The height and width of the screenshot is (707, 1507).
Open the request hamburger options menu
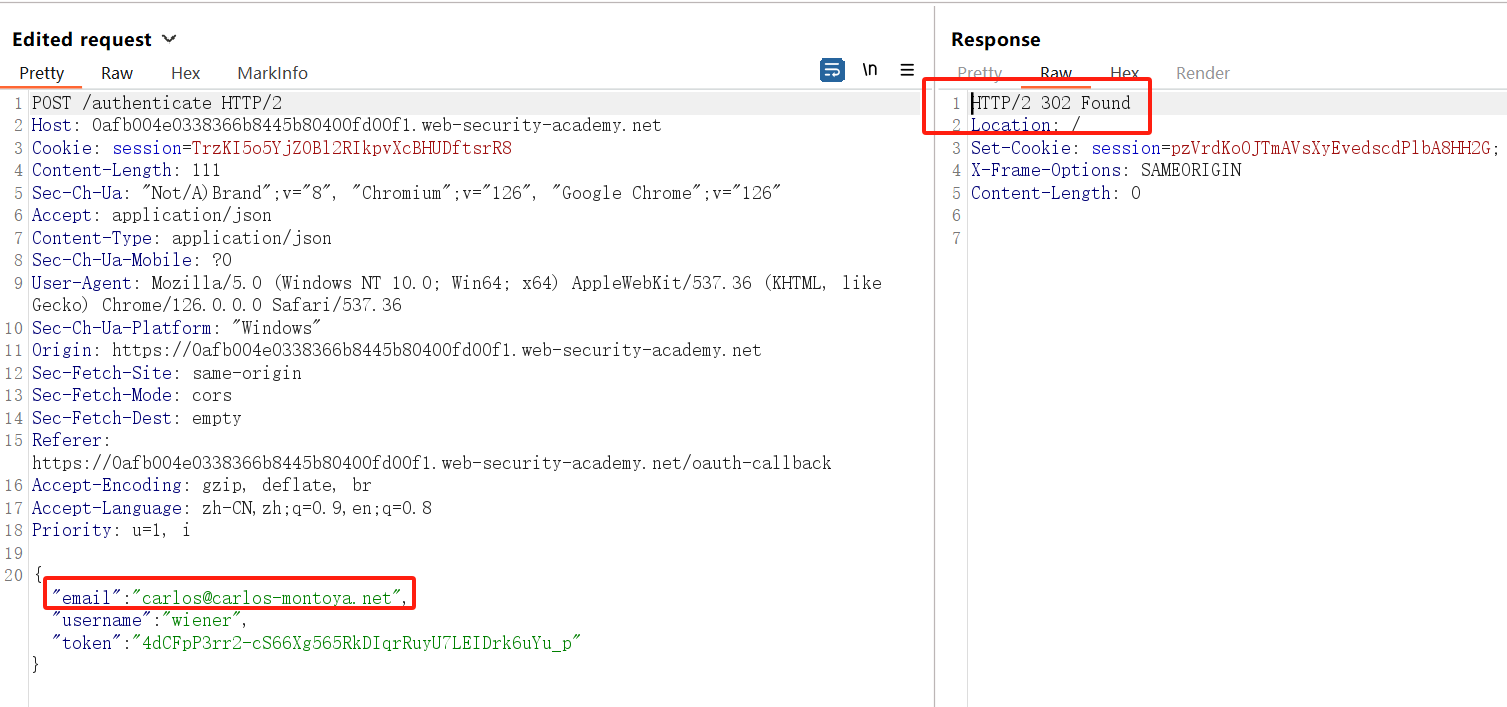(907, 70)
